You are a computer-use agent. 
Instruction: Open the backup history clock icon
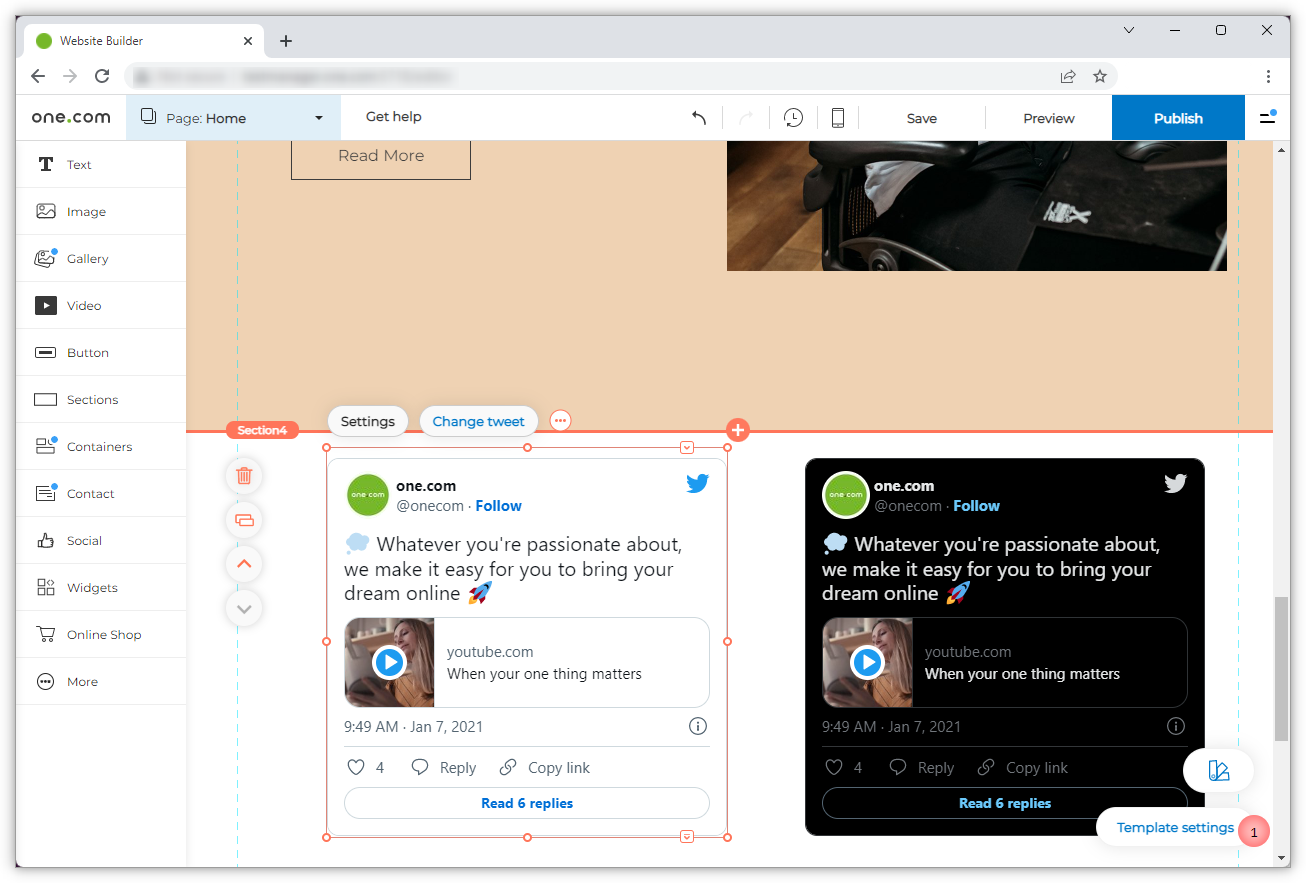click(x=793, y=118)
